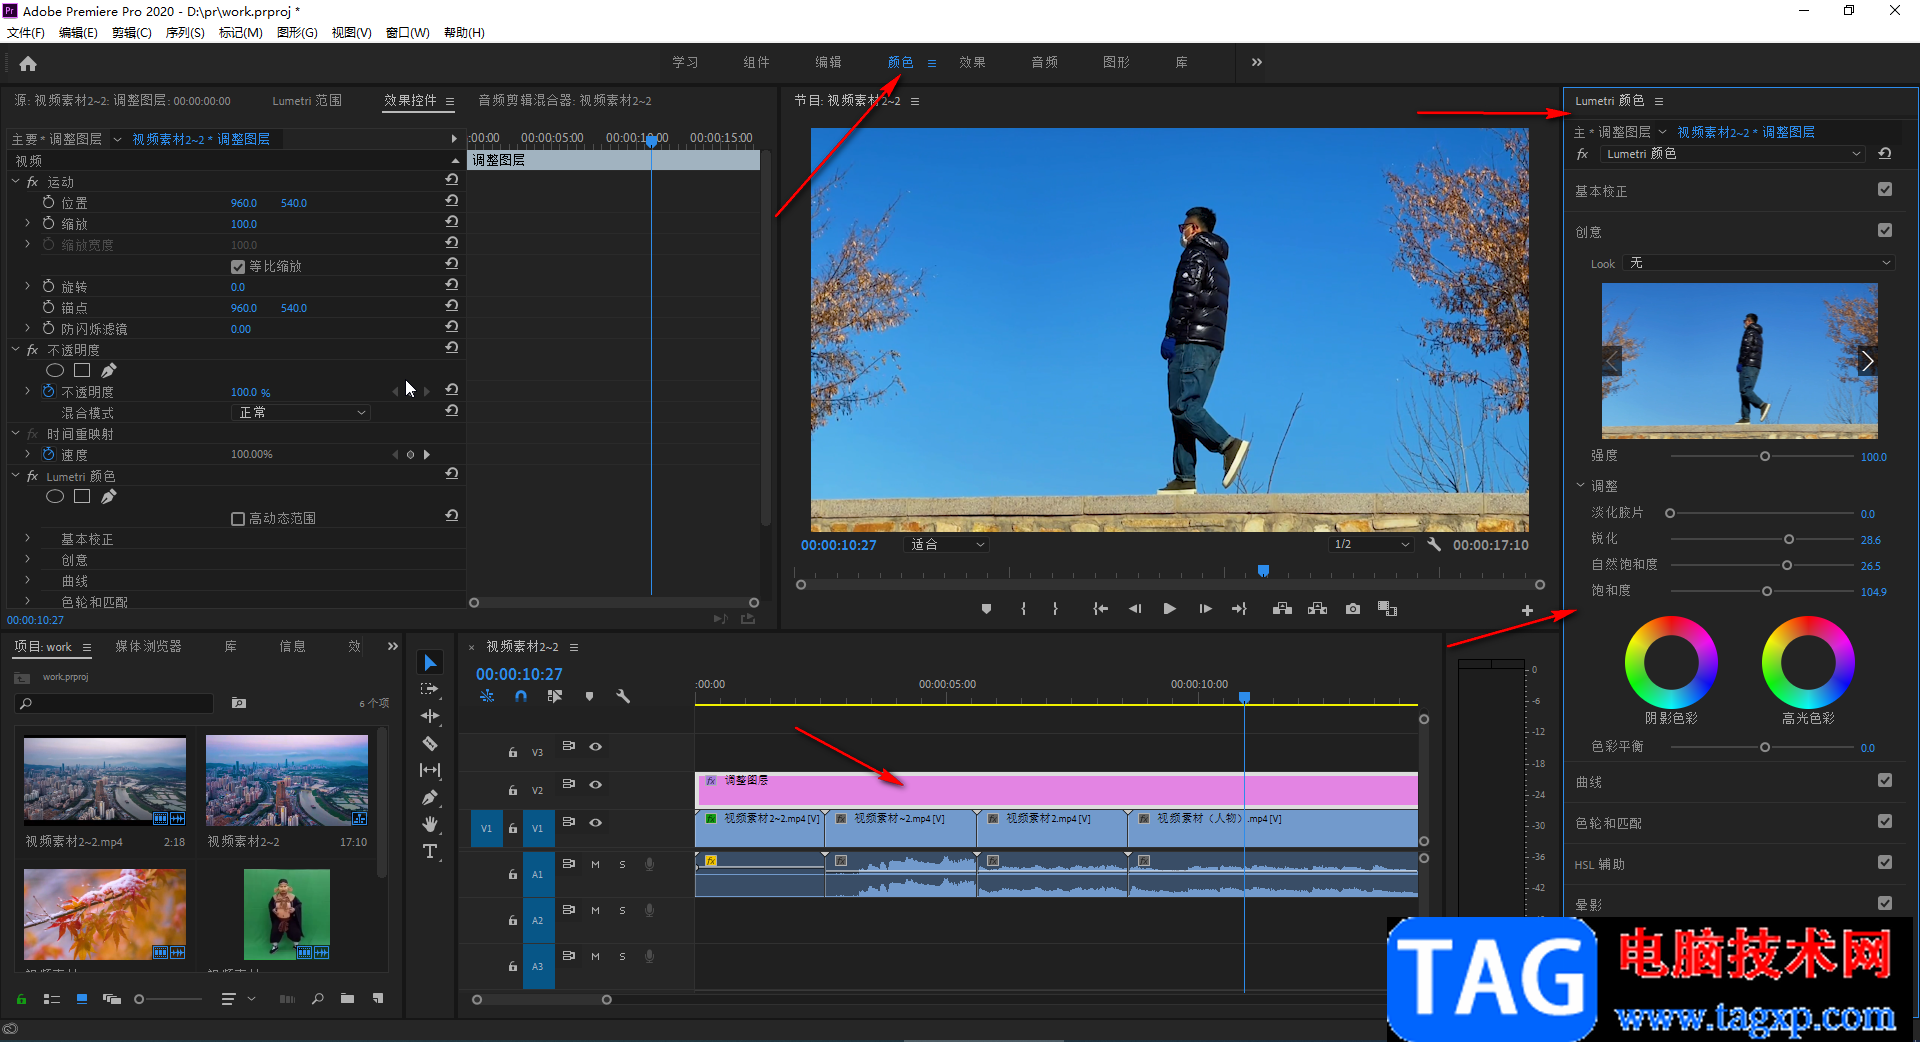Play the program monitor
The width and height of the screenshot is (1920, 1042).
click(1169, 609)
